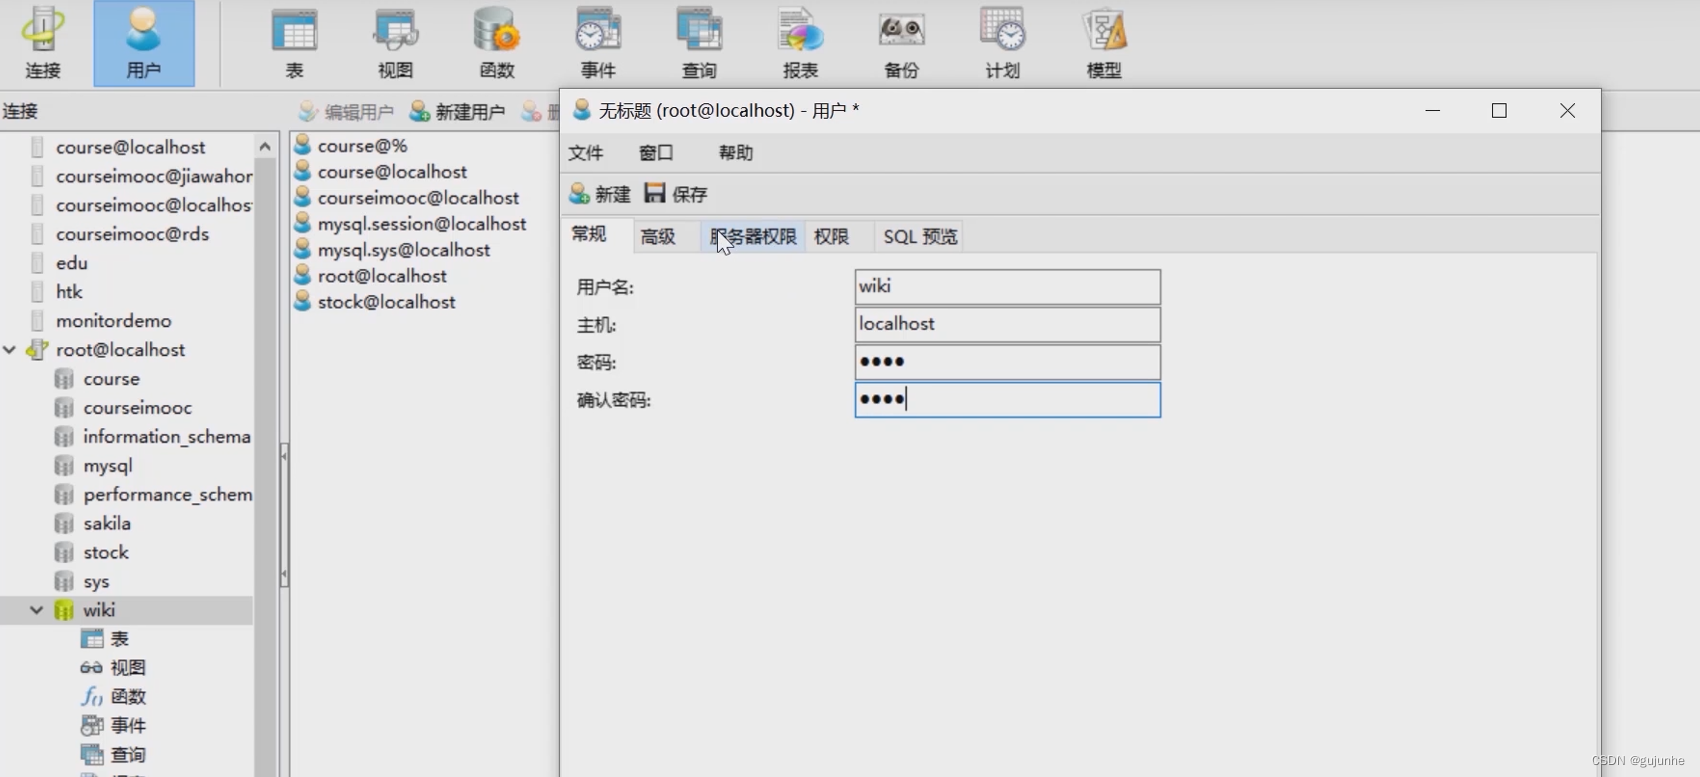Open the 备份 (Backup) toolbar icon

901,43
